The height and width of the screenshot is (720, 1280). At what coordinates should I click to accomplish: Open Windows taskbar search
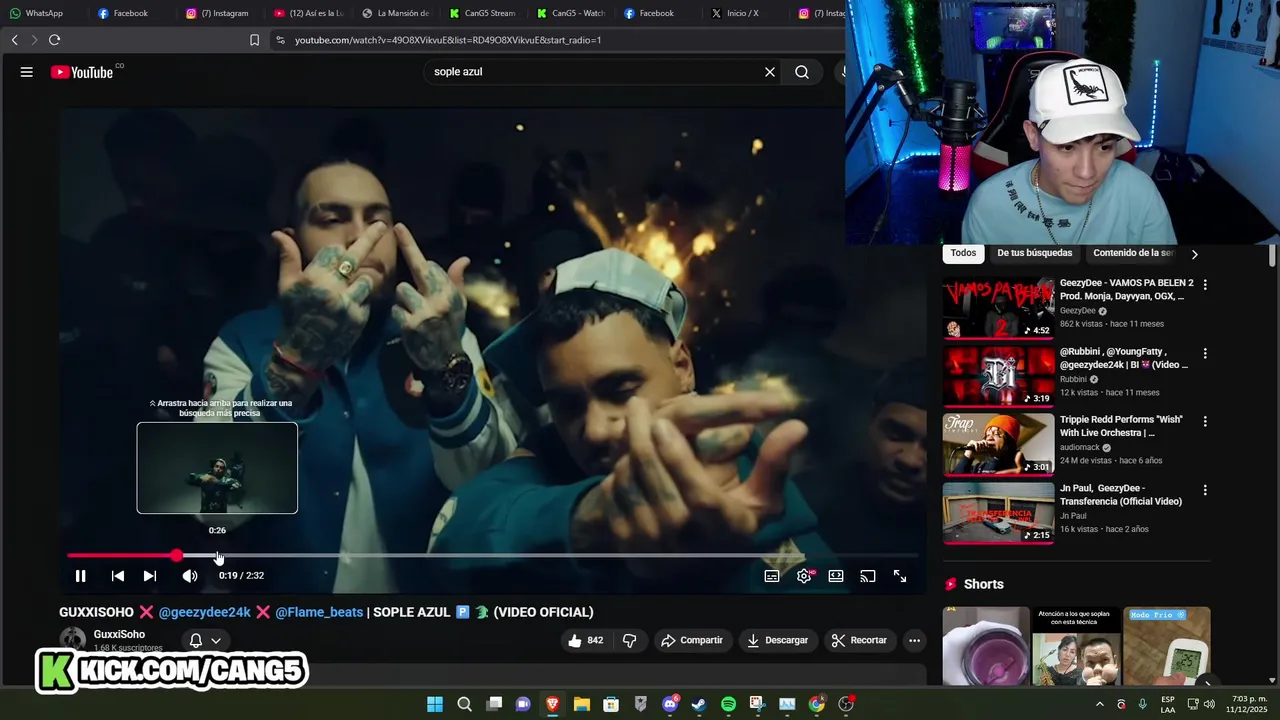coord(464,704)
